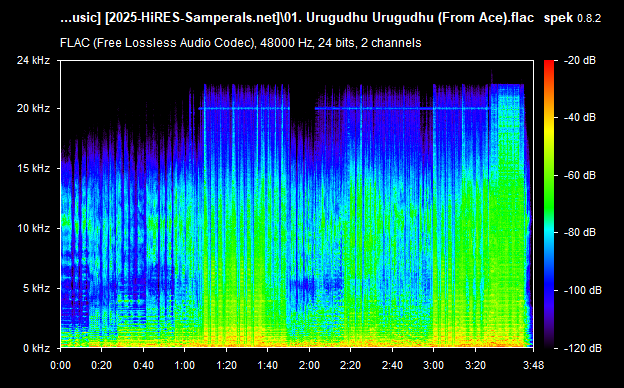Click the file name title text
The image size is (624, 388).
tap(297, 18)
